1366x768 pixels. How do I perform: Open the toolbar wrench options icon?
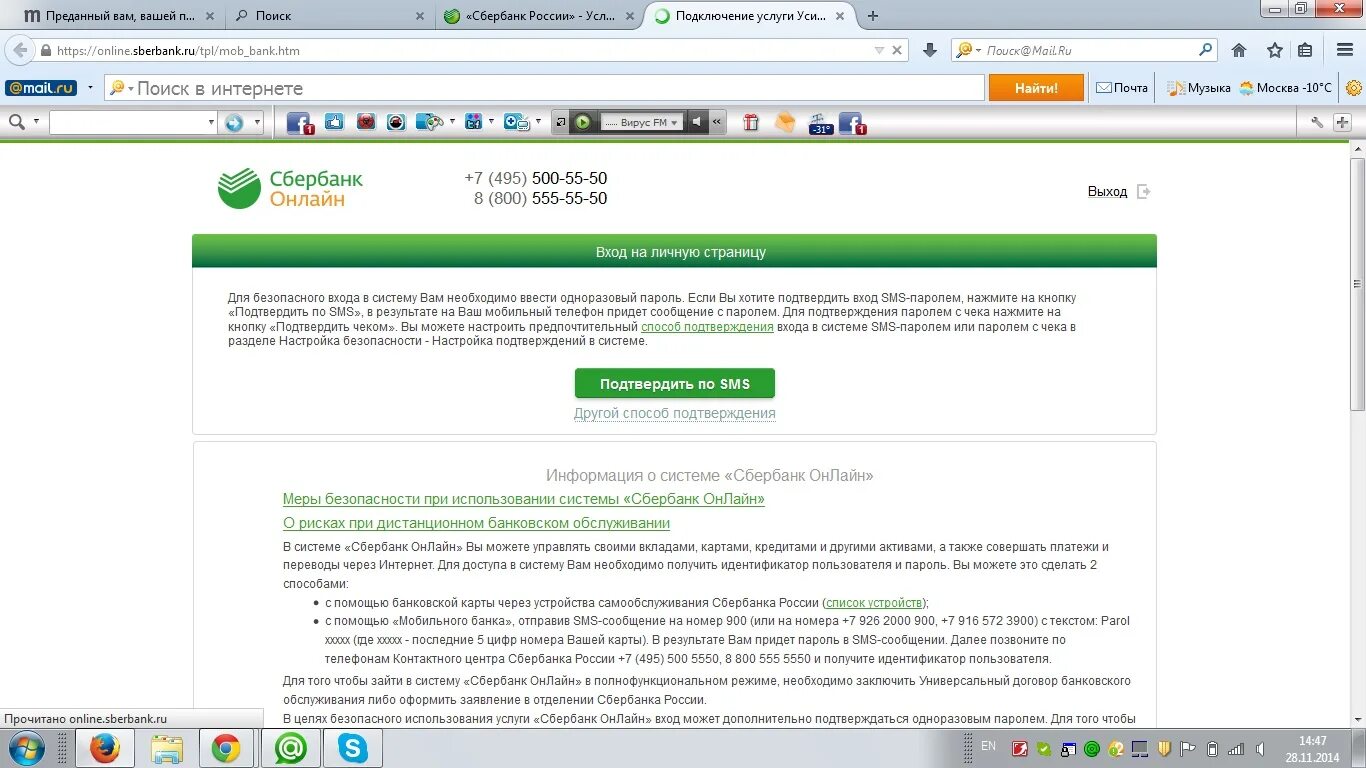click(1317, 122)
